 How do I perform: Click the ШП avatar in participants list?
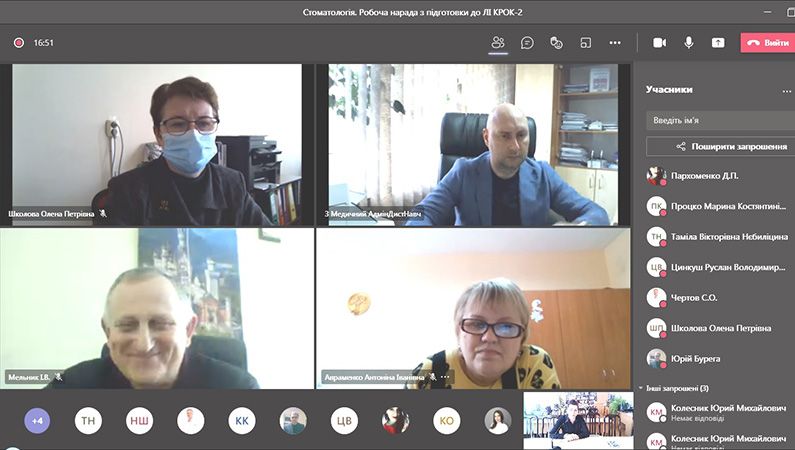coord(656,328)
